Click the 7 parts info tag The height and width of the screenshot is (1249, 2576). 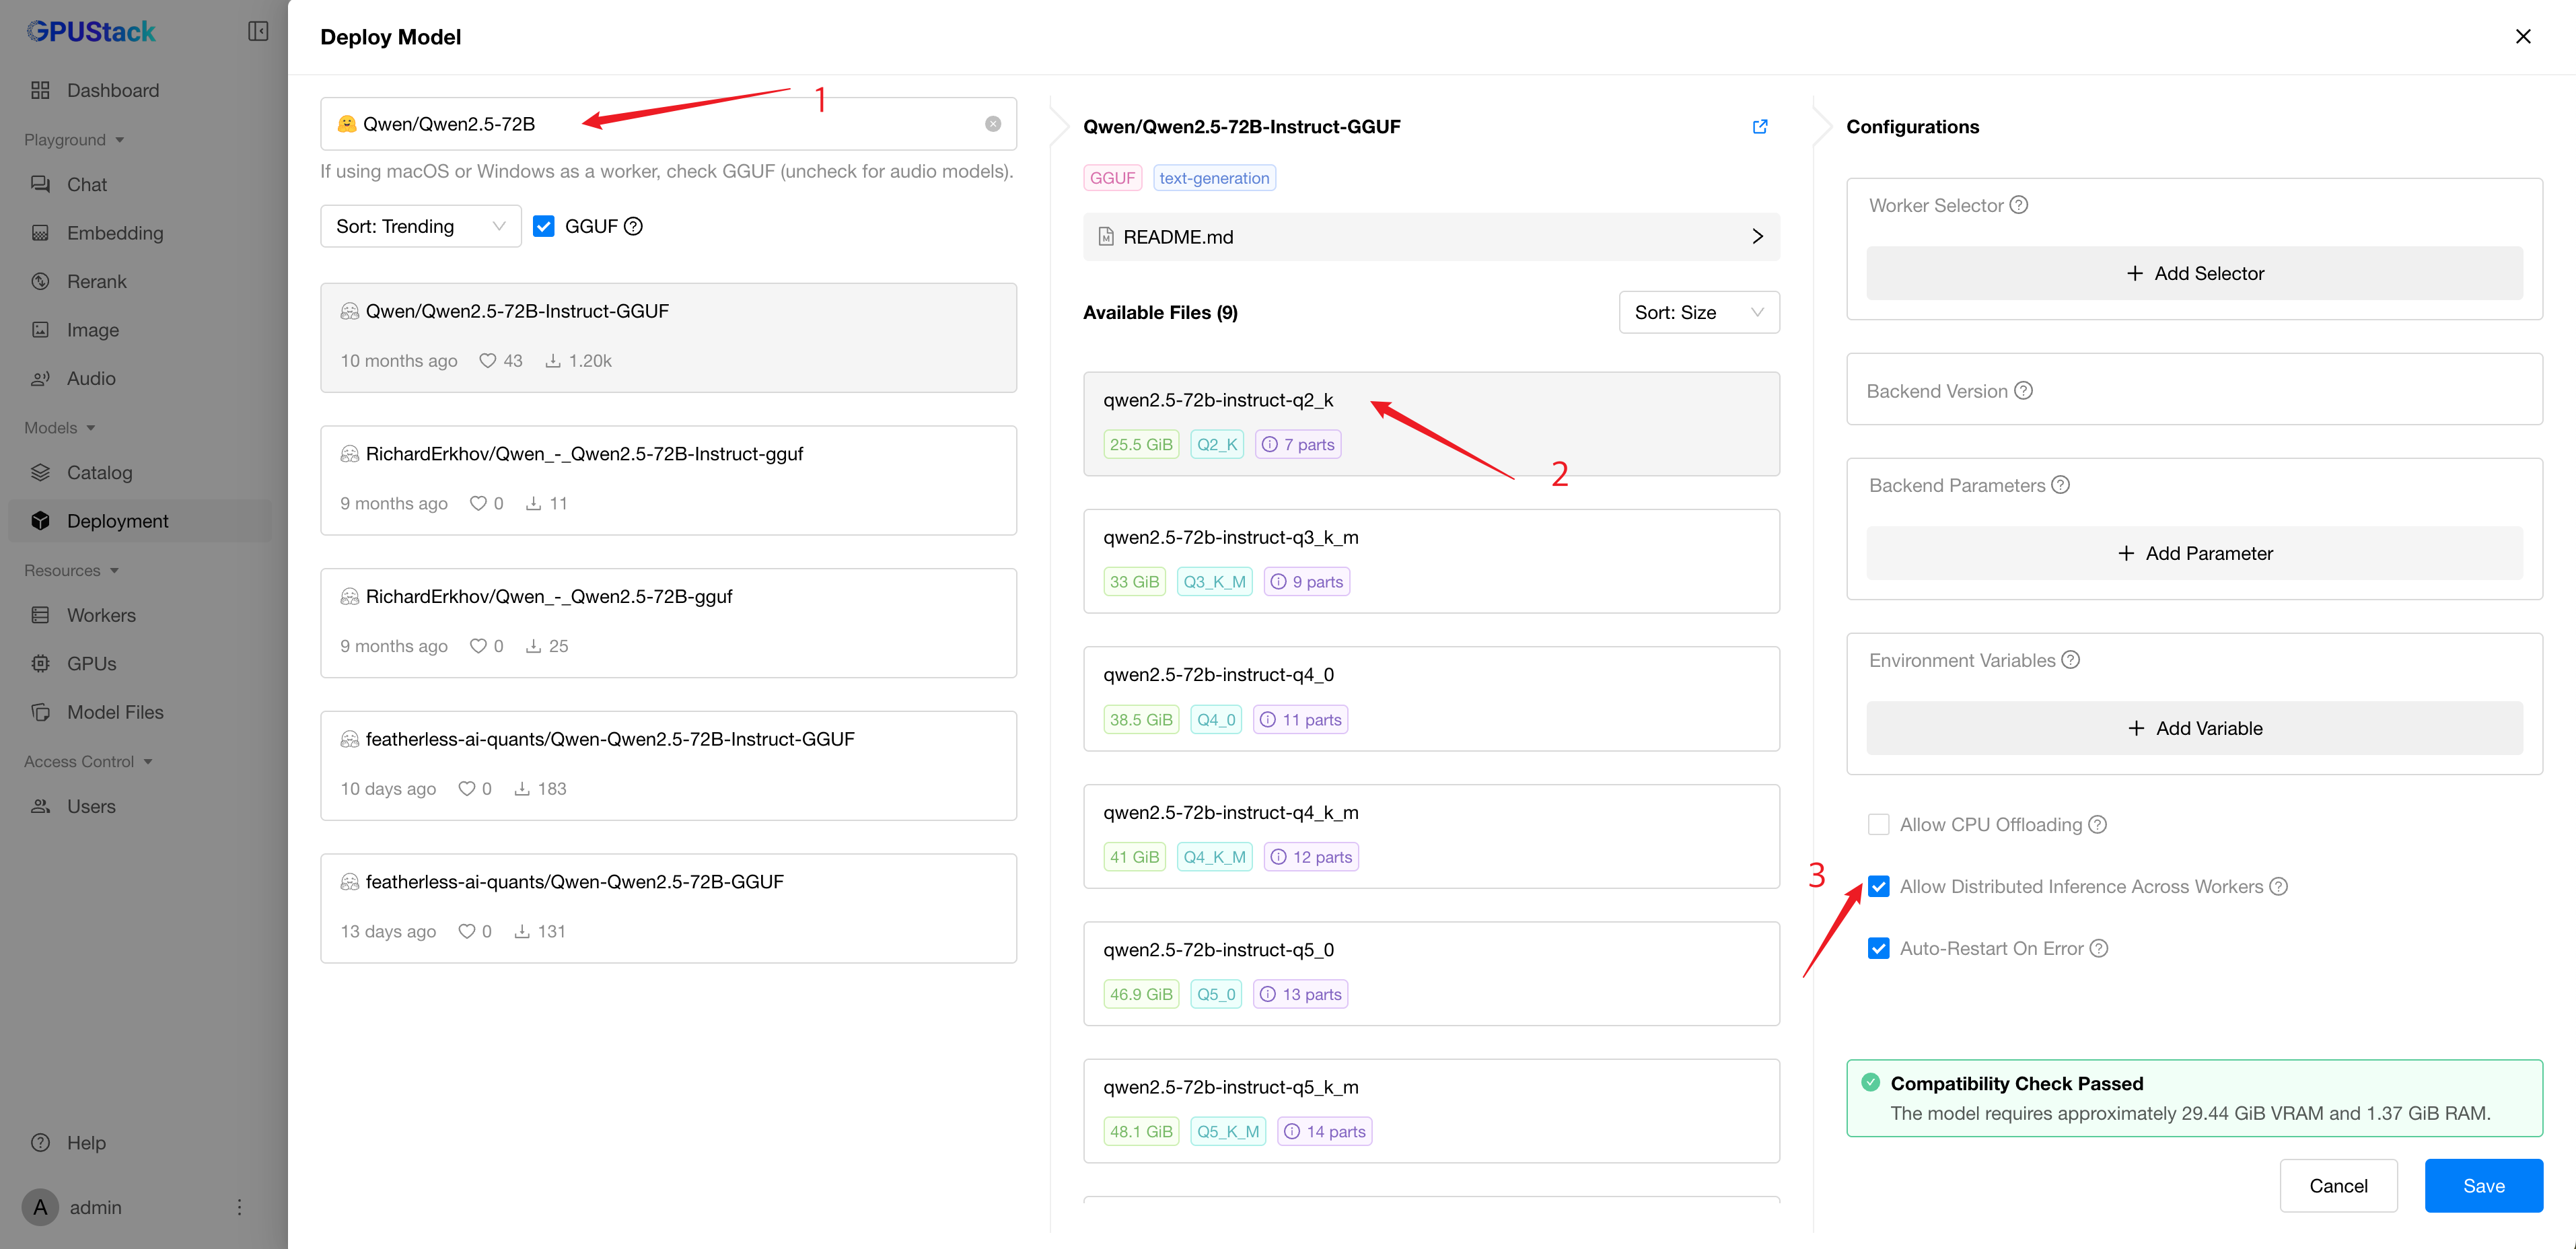(1297, 444)
